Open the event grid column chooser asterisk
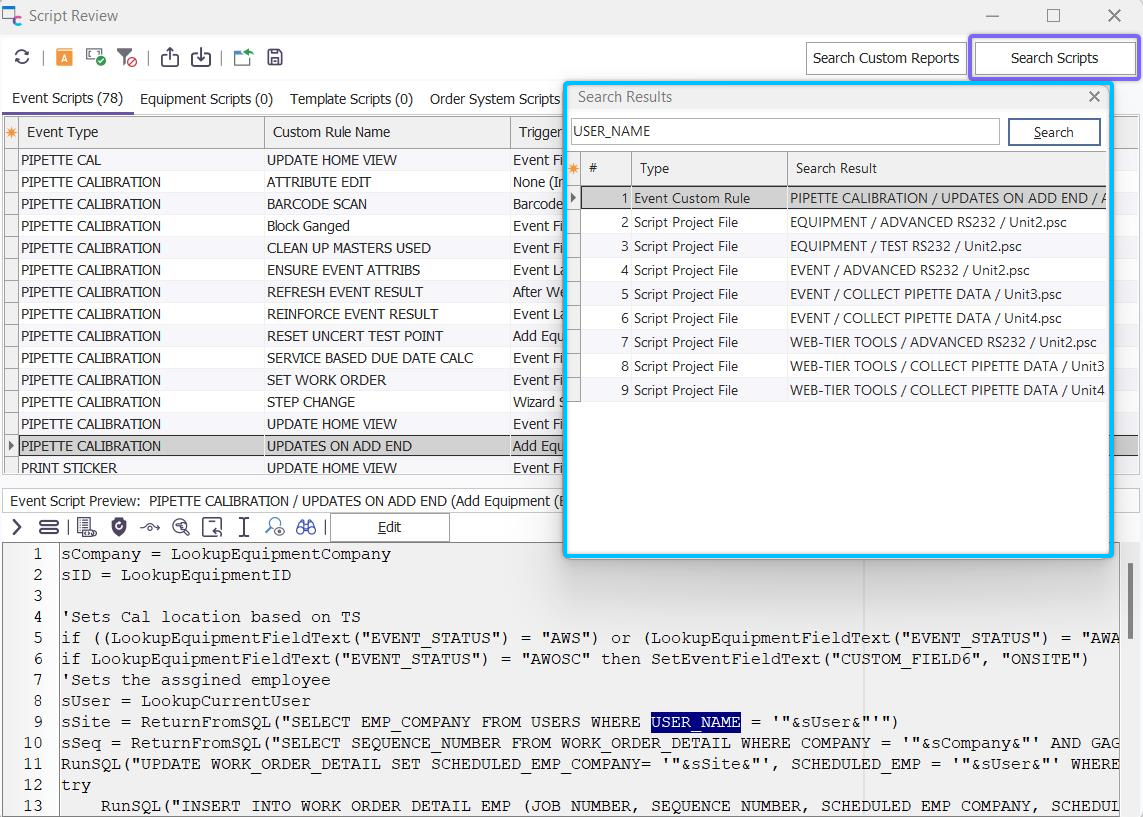Screen dimensions: 1143x817 pos(12,132)
